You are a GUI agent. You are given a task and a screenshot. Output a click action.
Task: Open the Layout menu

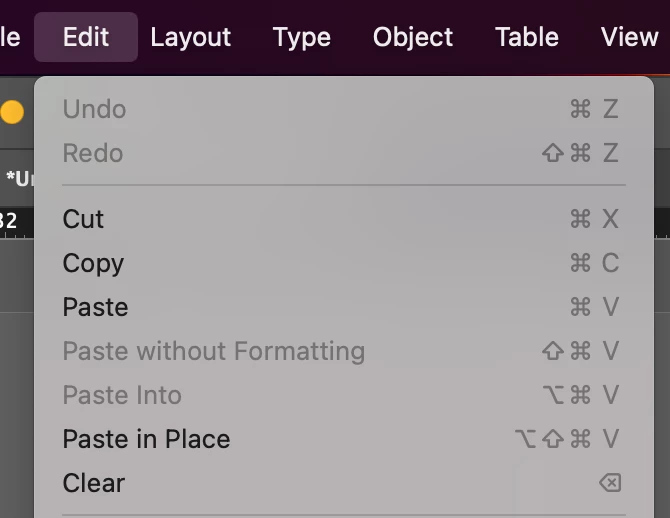(x=191, y=37)
